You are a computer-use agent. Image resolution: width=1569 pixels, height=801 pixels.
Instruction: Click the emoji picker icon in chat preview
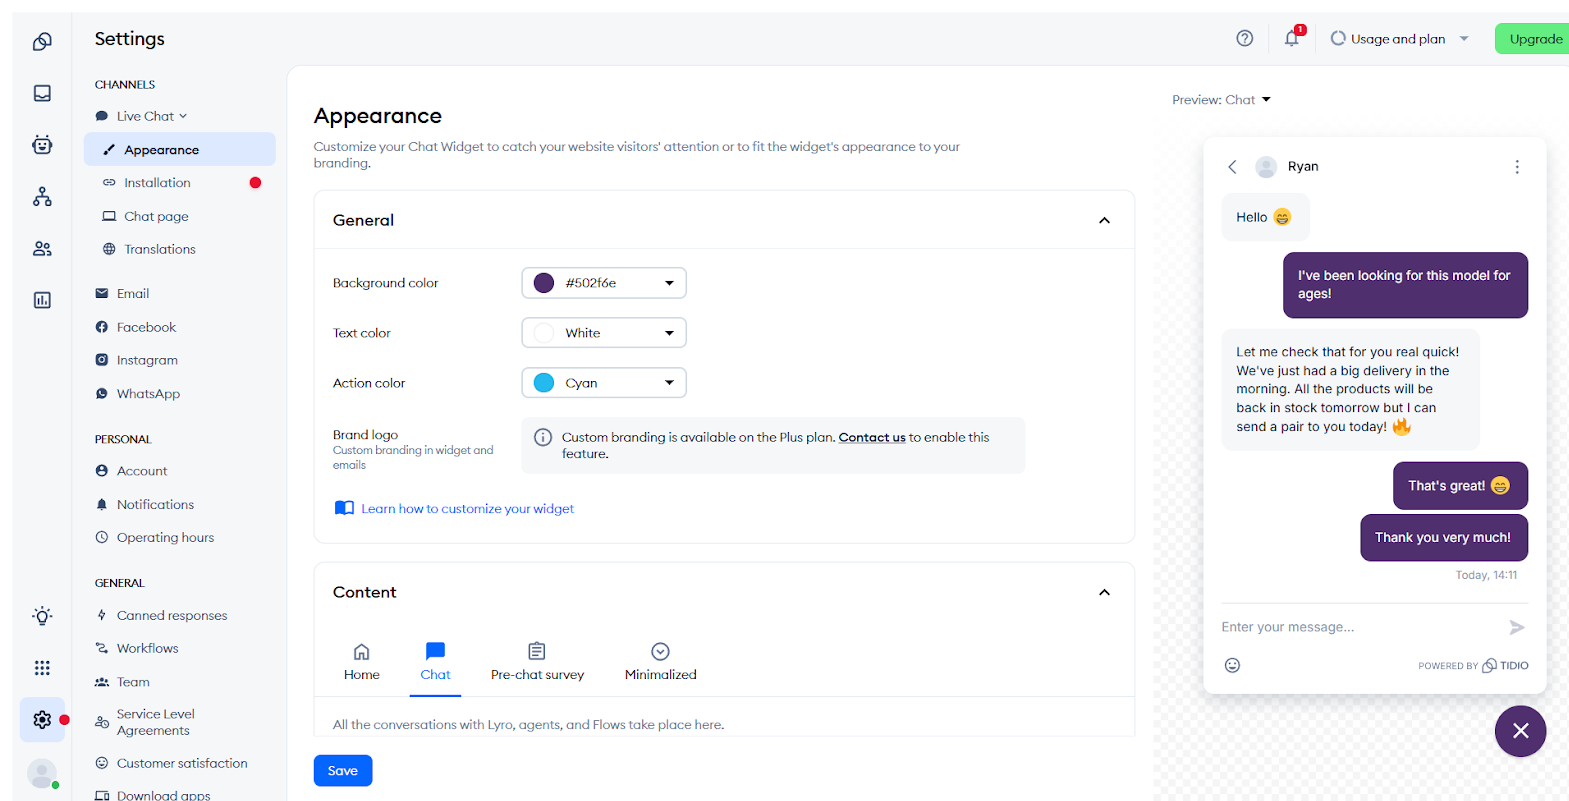[1232, 665]
